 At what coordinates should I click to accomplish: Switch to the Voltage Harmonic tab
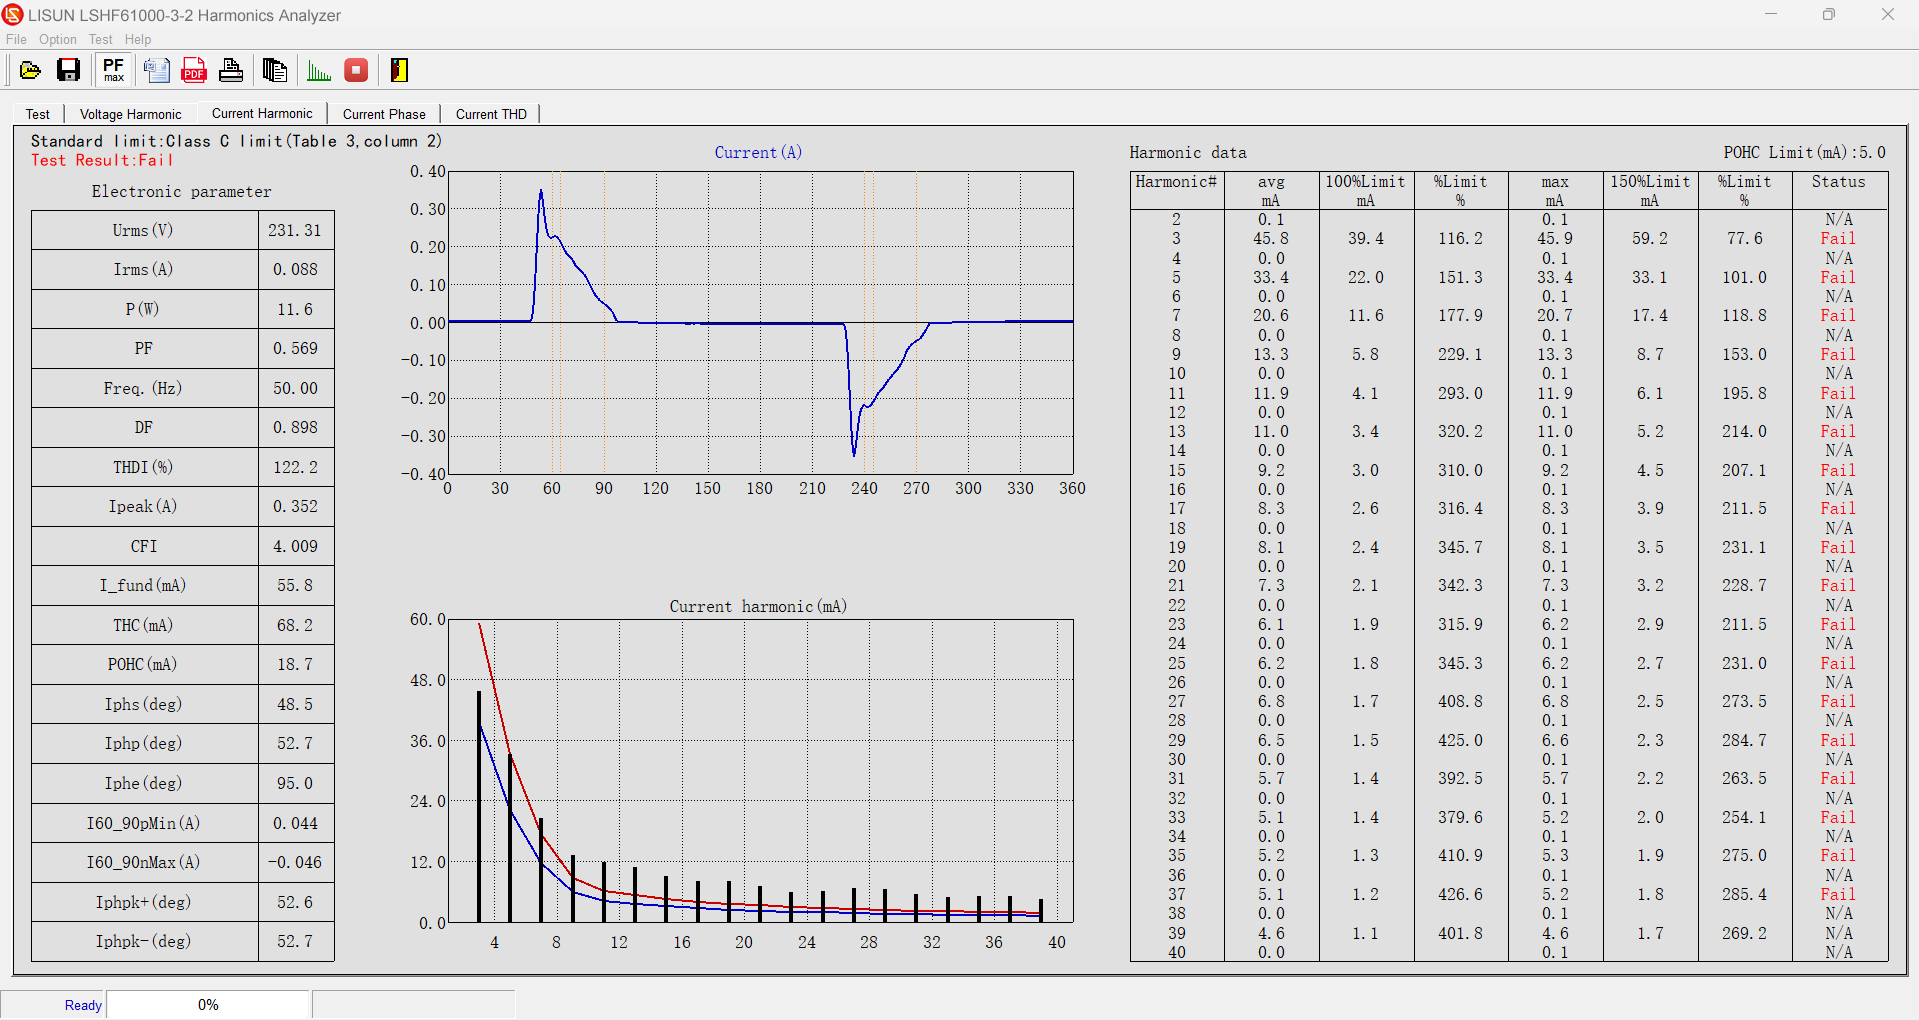(131, 114)
